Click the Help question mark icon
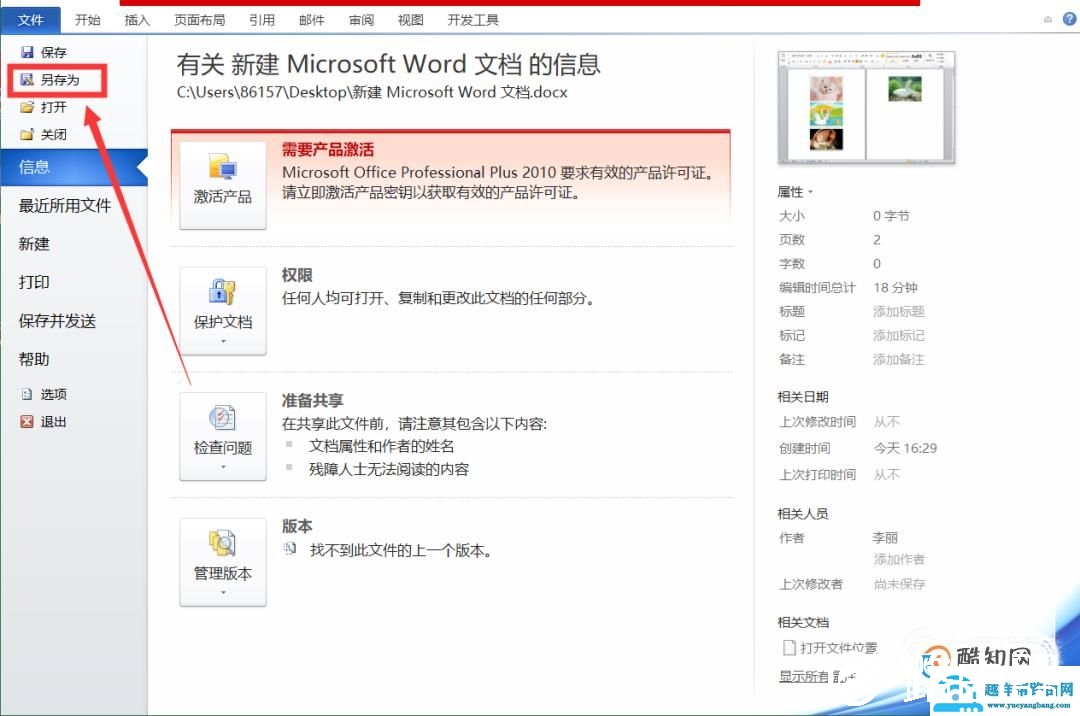1080x716 pixels. point(1070,19)
